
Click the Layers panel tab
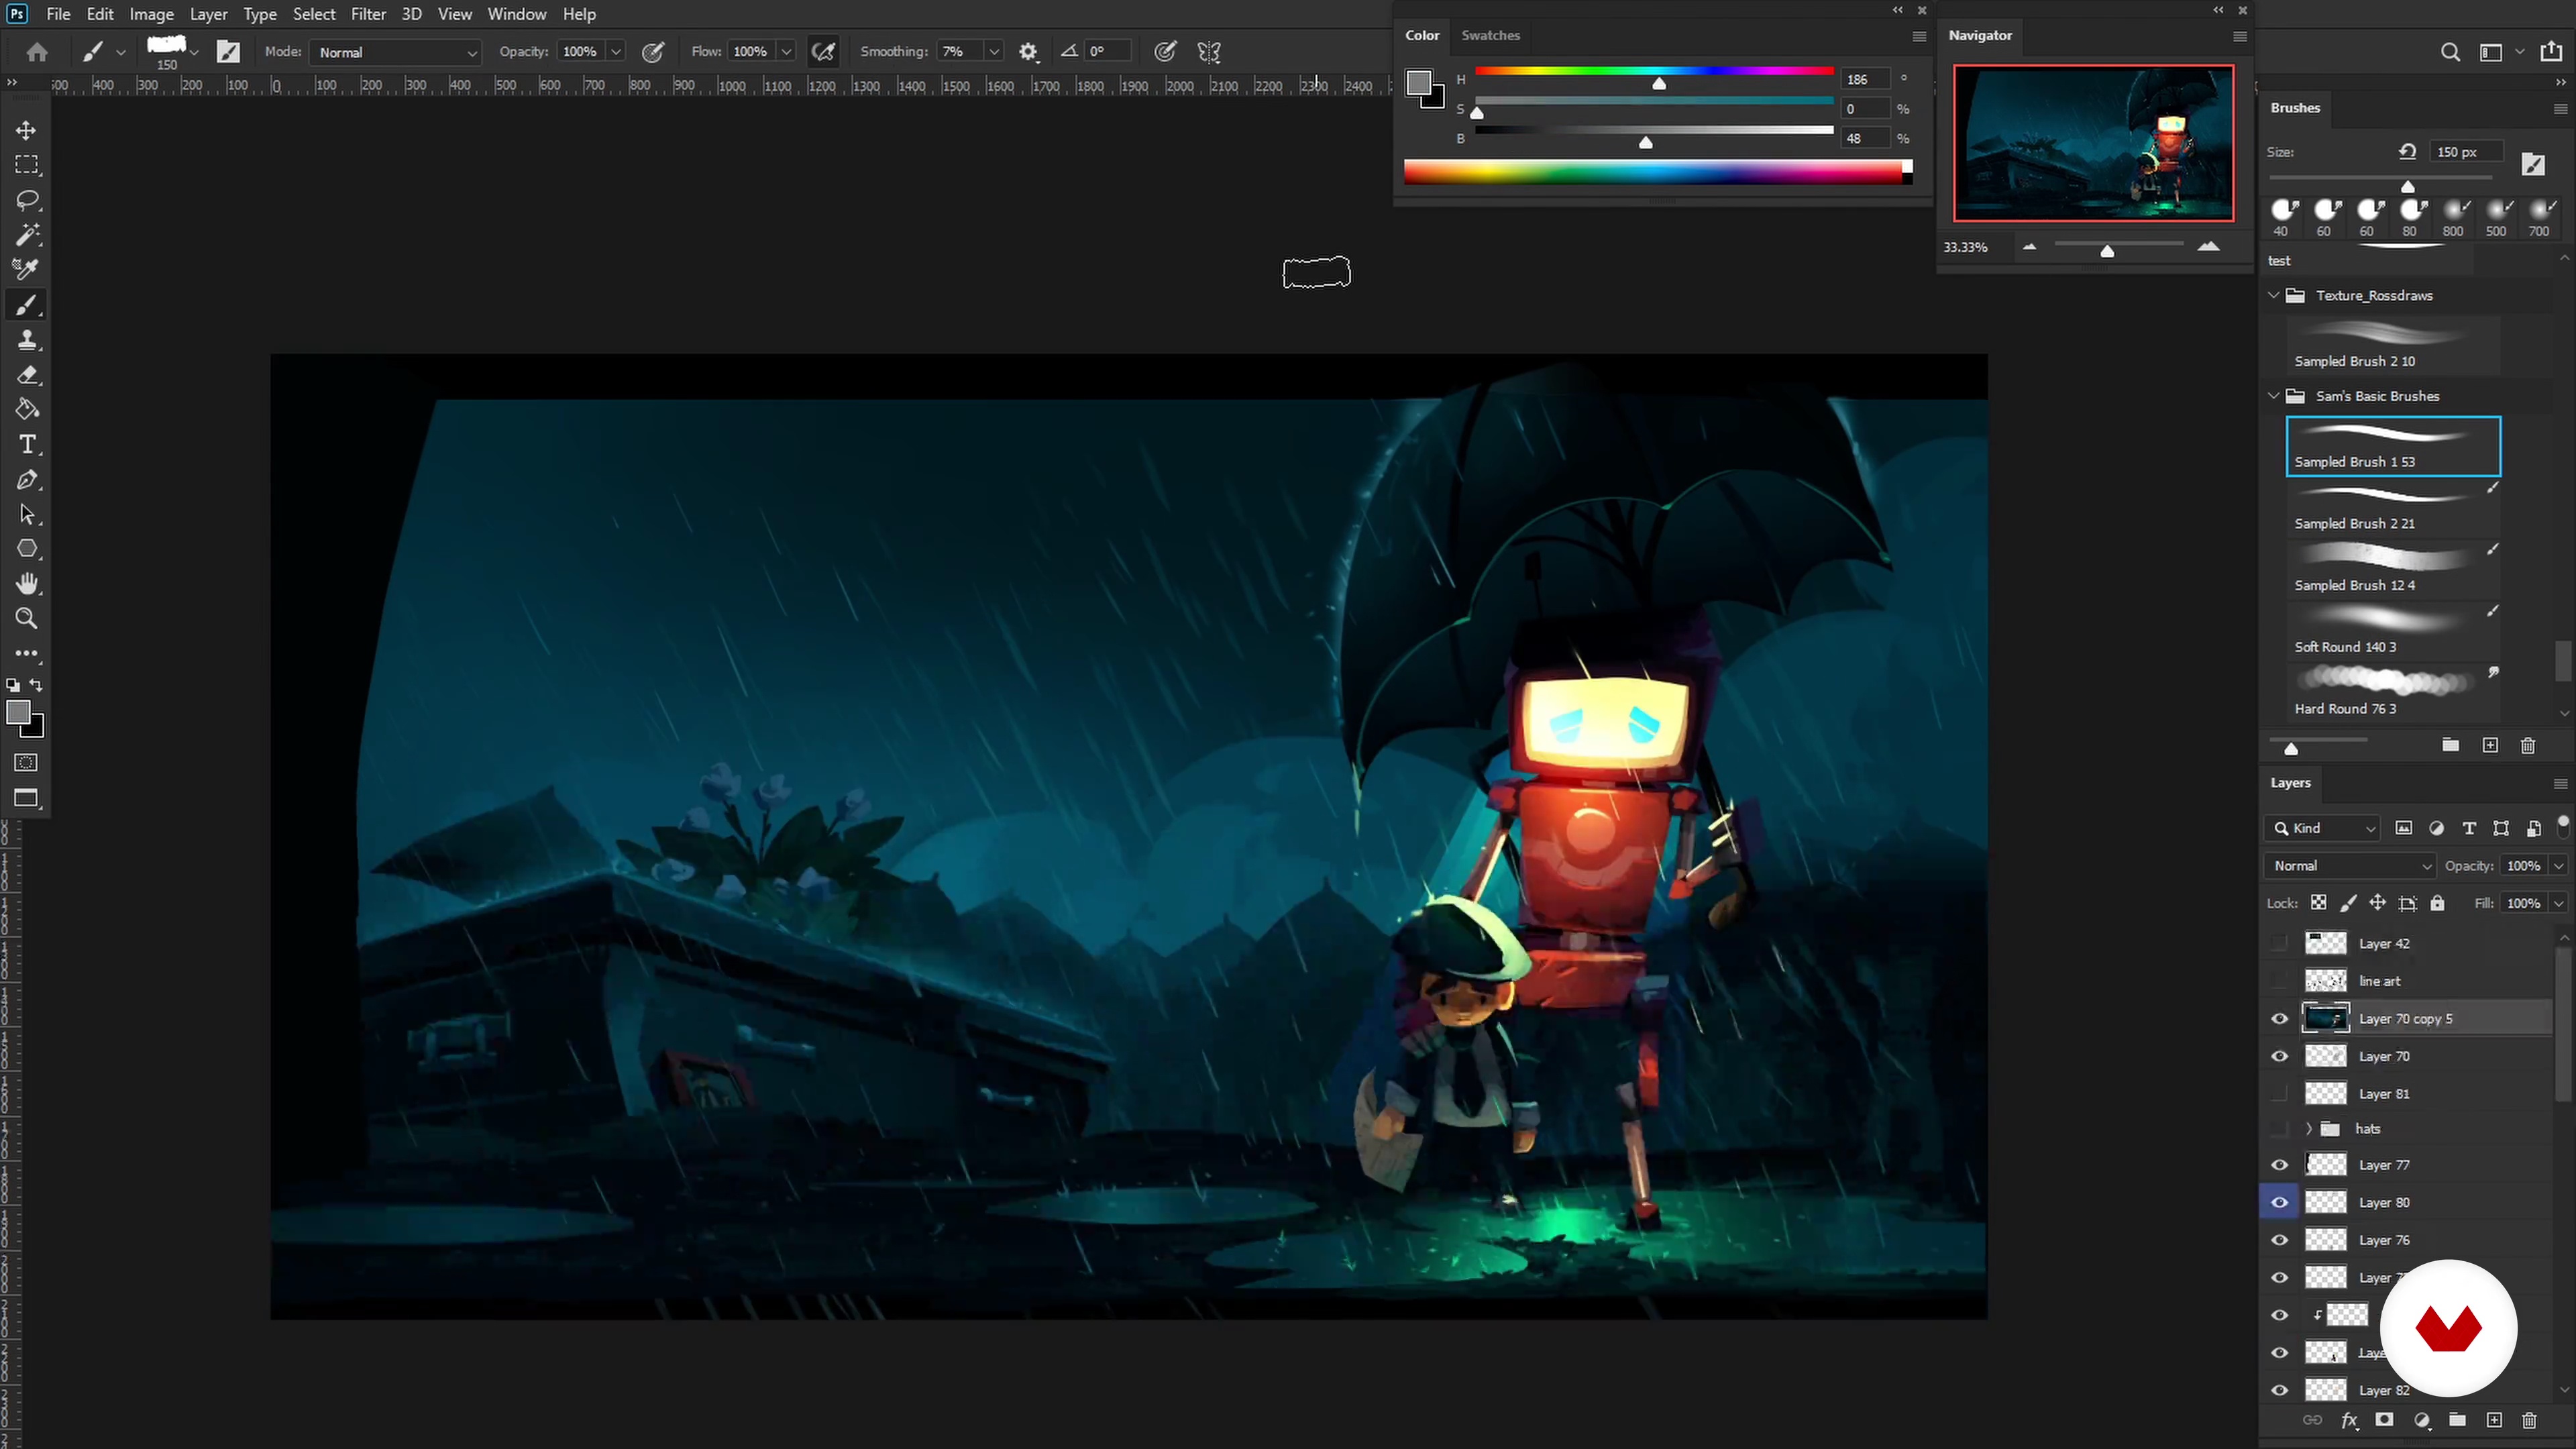click(x=2290, y=783)
